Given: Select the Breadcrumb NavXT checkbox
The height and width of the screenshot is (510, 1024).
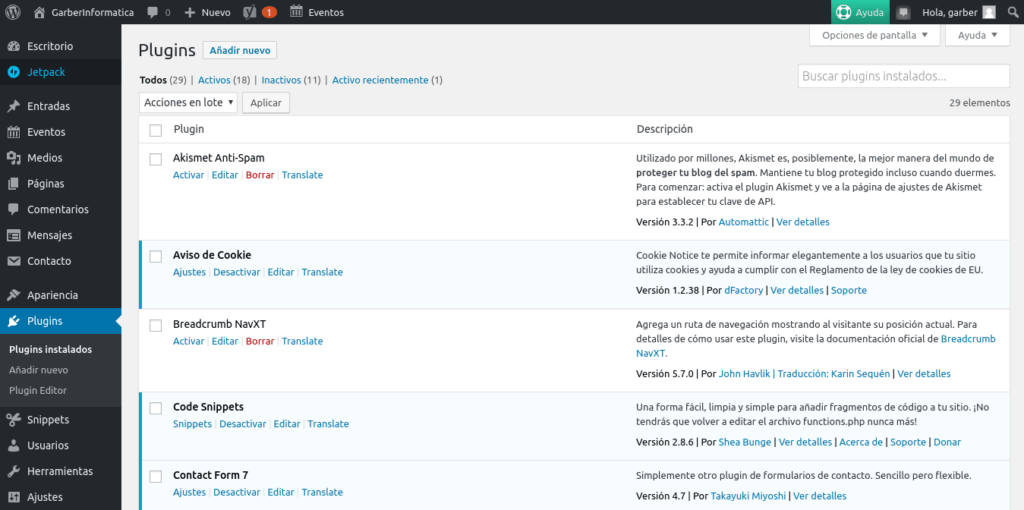Looking at the screenshot, I should 155,325.
